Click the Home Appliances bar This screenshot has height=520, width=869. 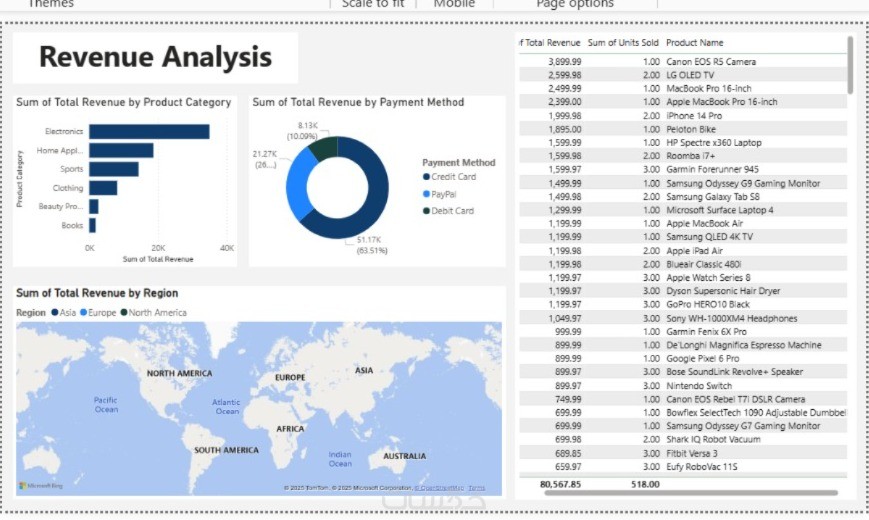point(121,150)
